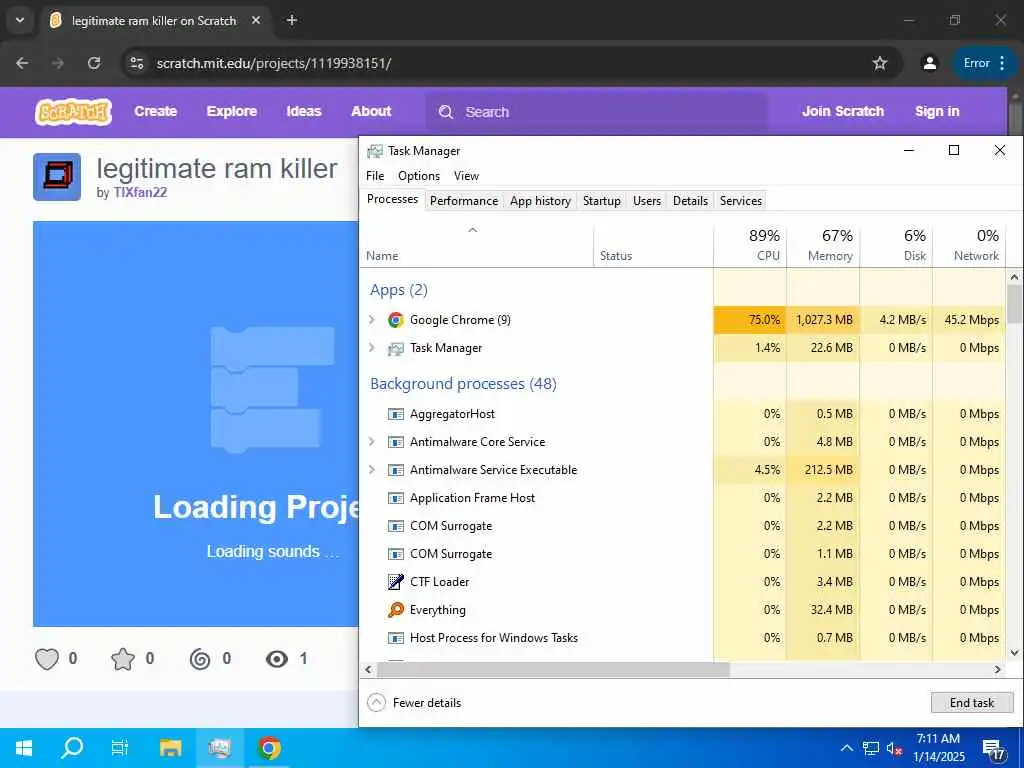This screenshot has height=768, width=1024.
Task: Expand Antimalware Service Executable
Action: (x=372, y=470)
